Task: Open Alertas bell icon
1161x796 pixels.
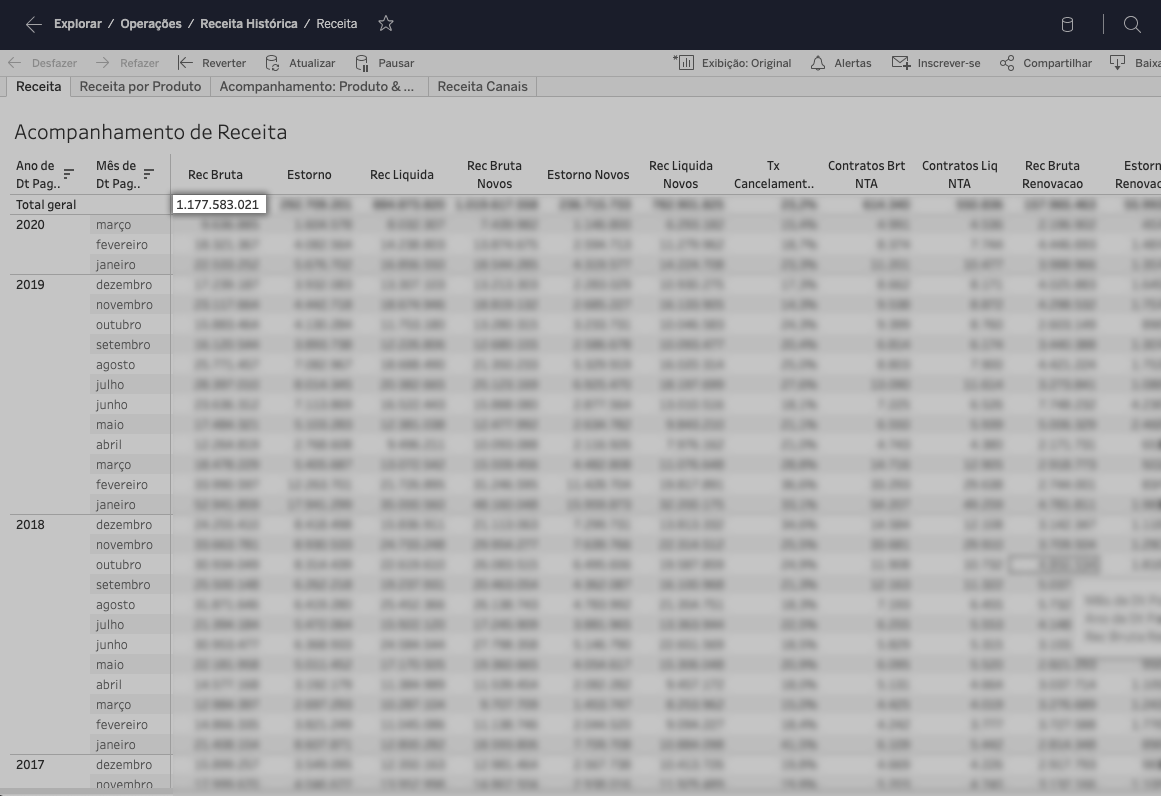Action: [840, 63]
